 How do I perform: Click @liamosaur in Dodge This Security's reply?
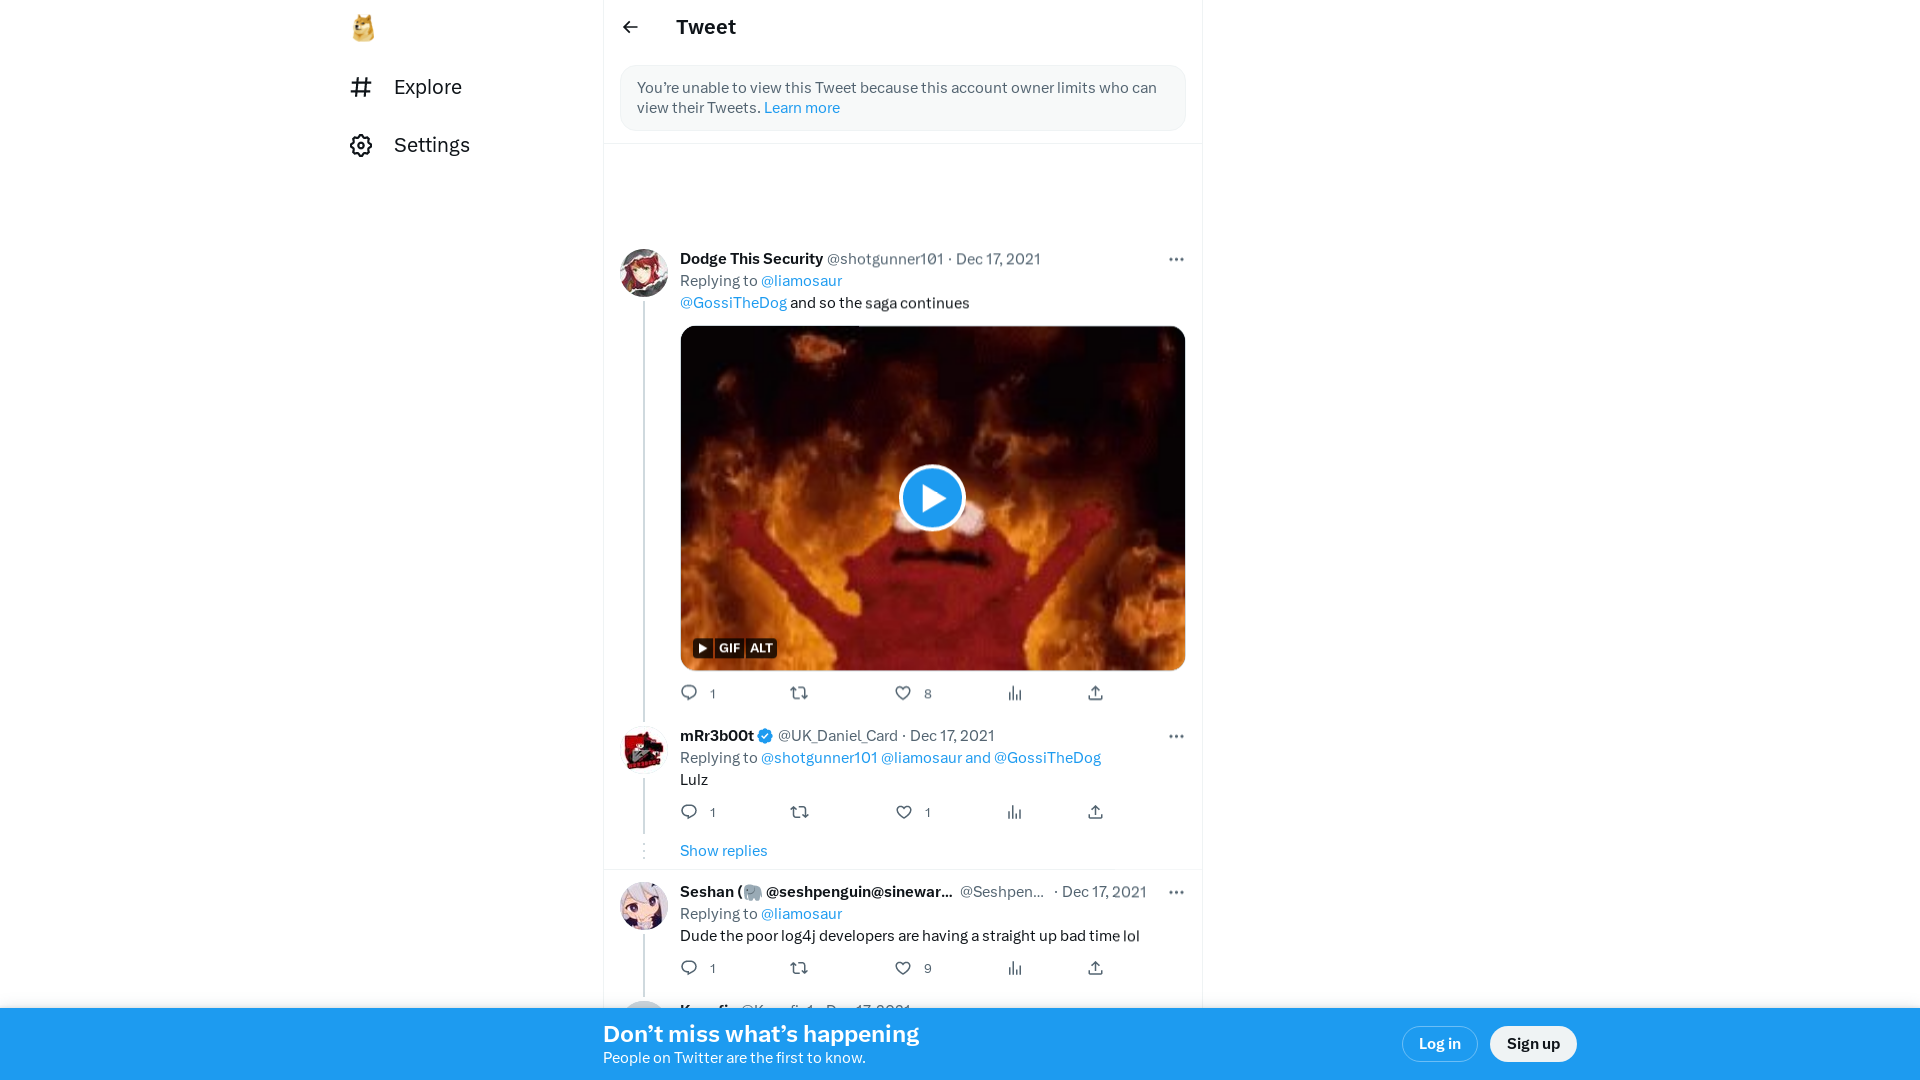[x=801, y=281]
